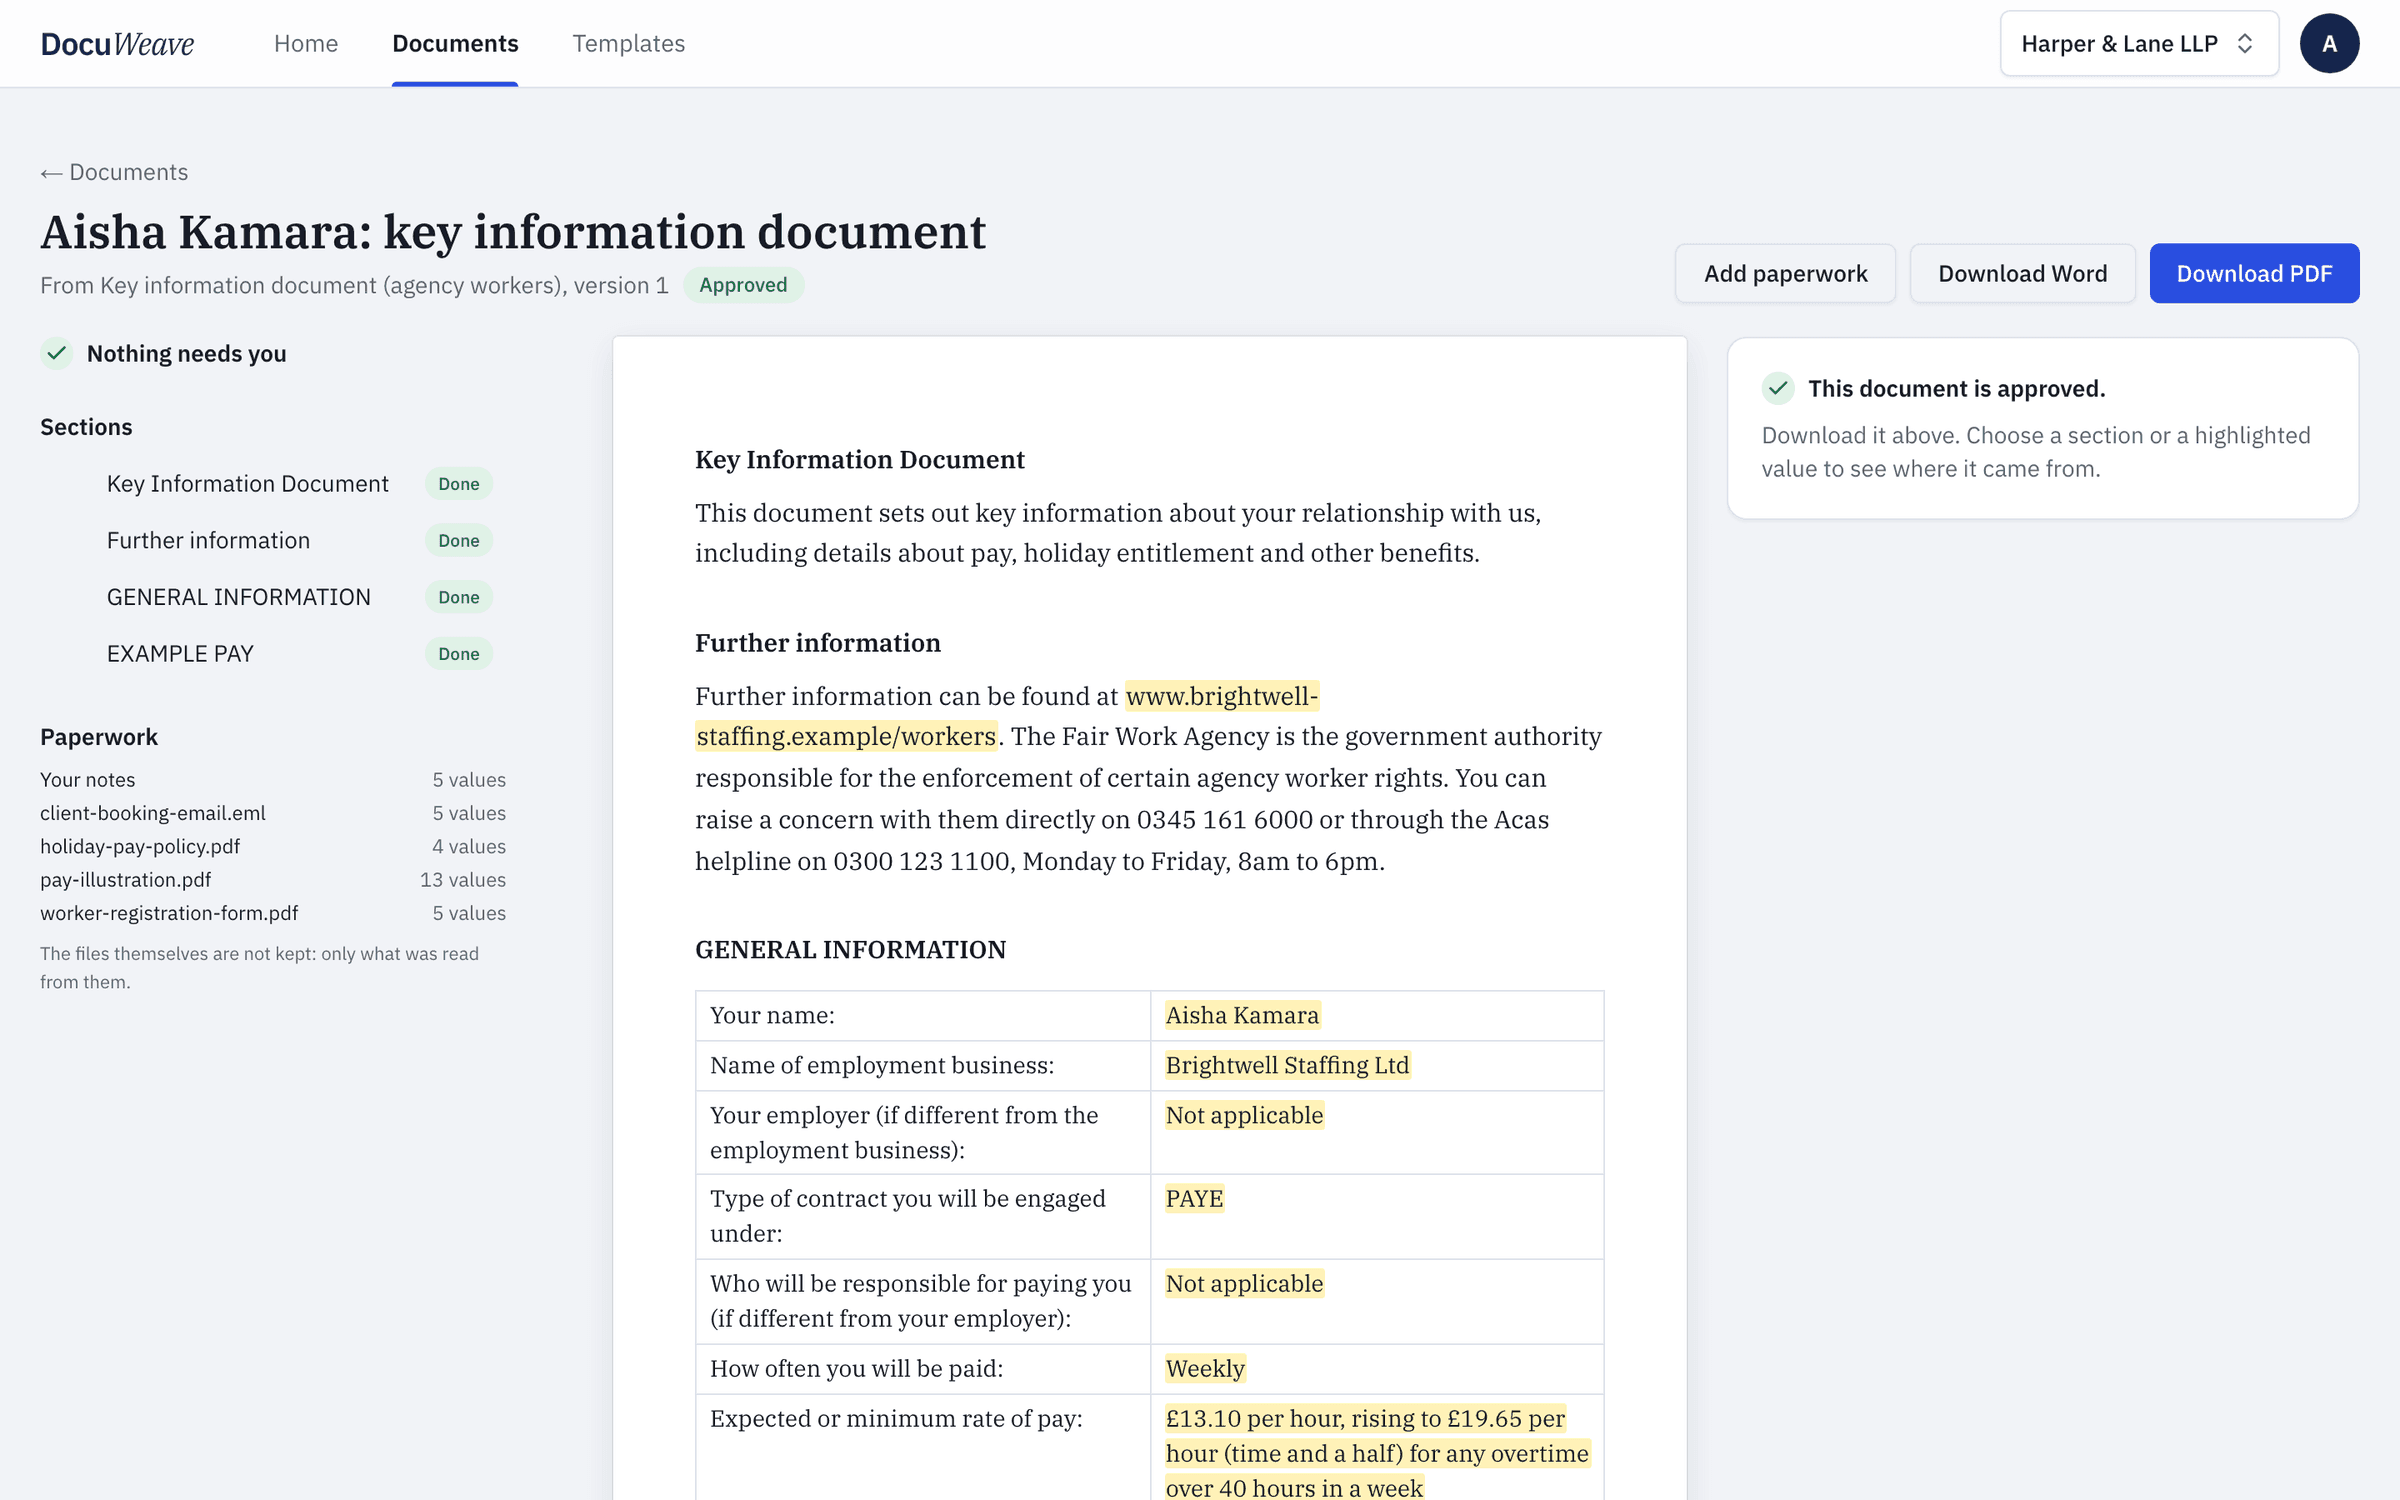The width and height of the screenshot is (2400, 1500).
Task: Go back via the Documents breadcrumb link
Action: tap(114, 172)
